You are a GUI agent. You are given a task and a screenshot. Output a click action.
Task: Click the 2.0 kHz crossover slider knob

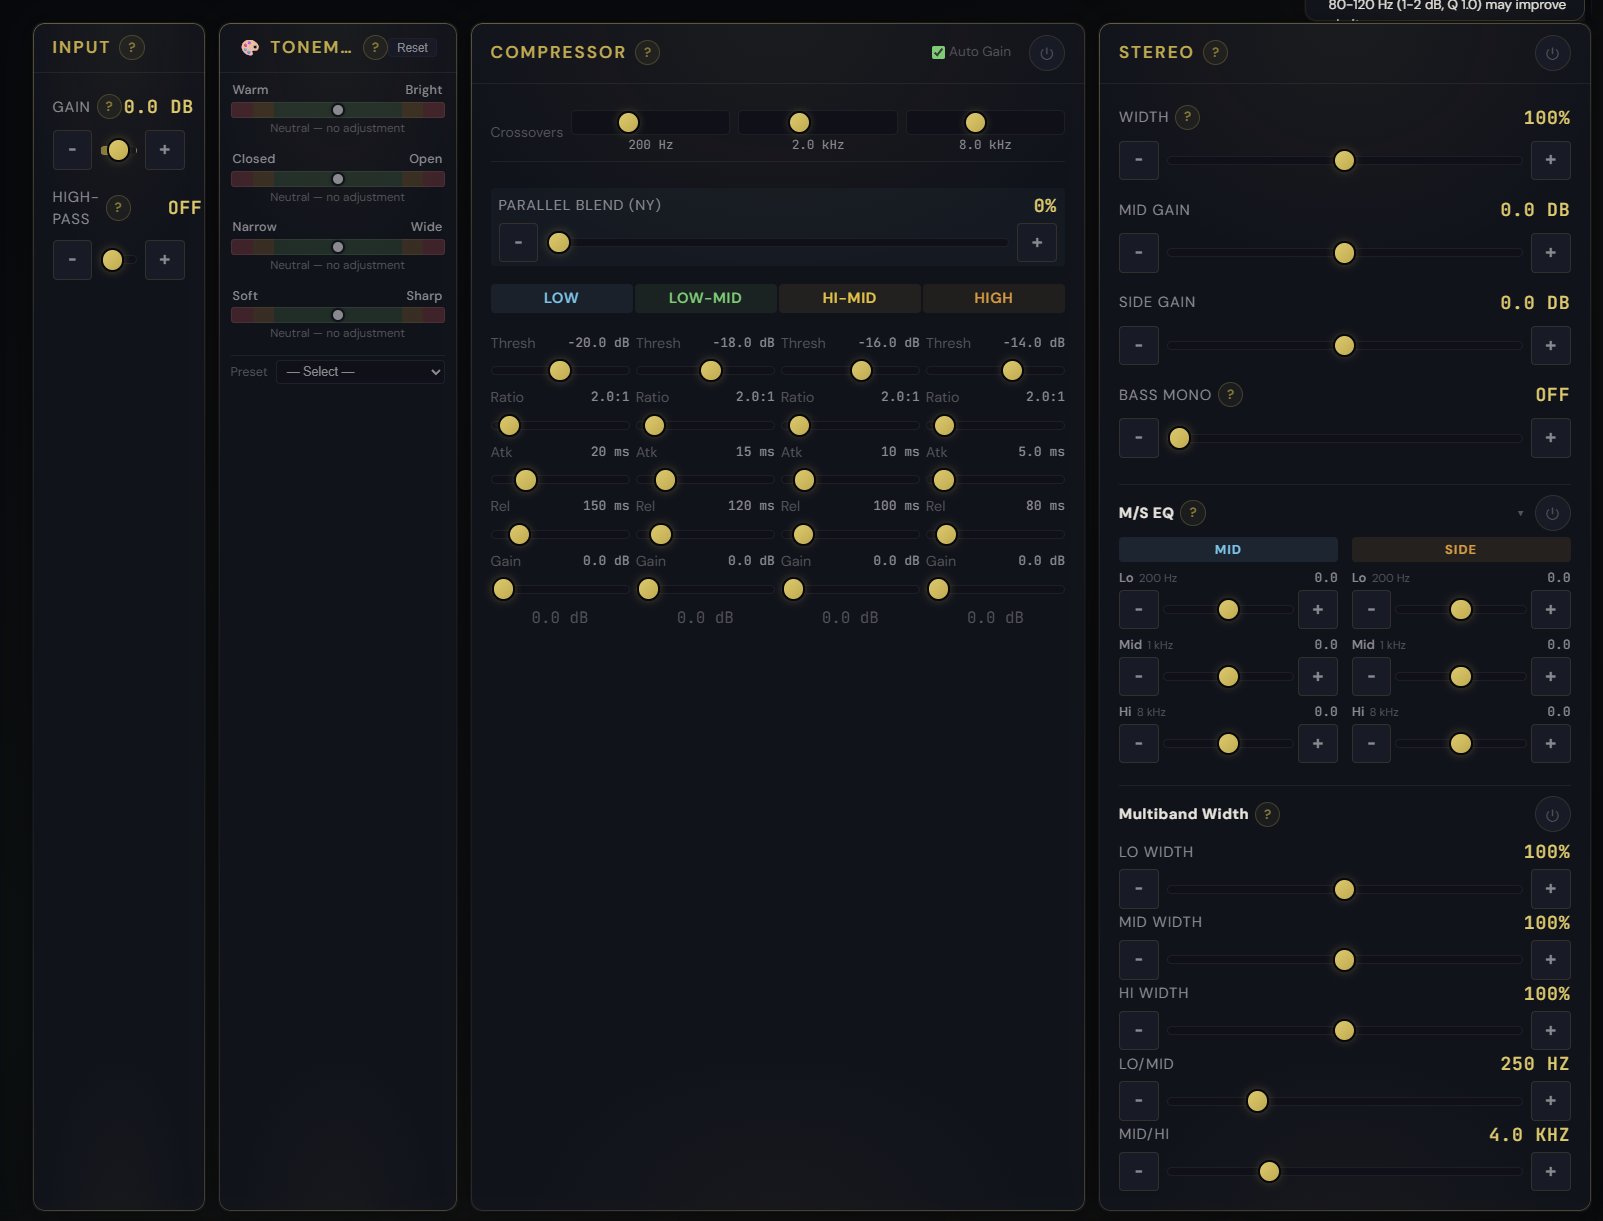pos(799,122)
